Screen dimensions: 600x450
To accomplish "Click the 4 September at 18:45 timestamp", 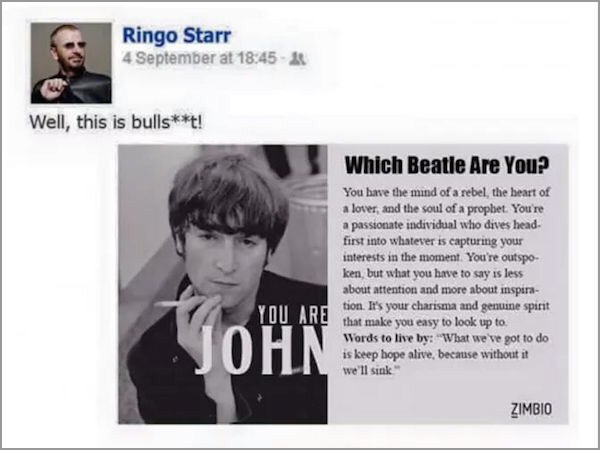I will [x=199, y=58].
